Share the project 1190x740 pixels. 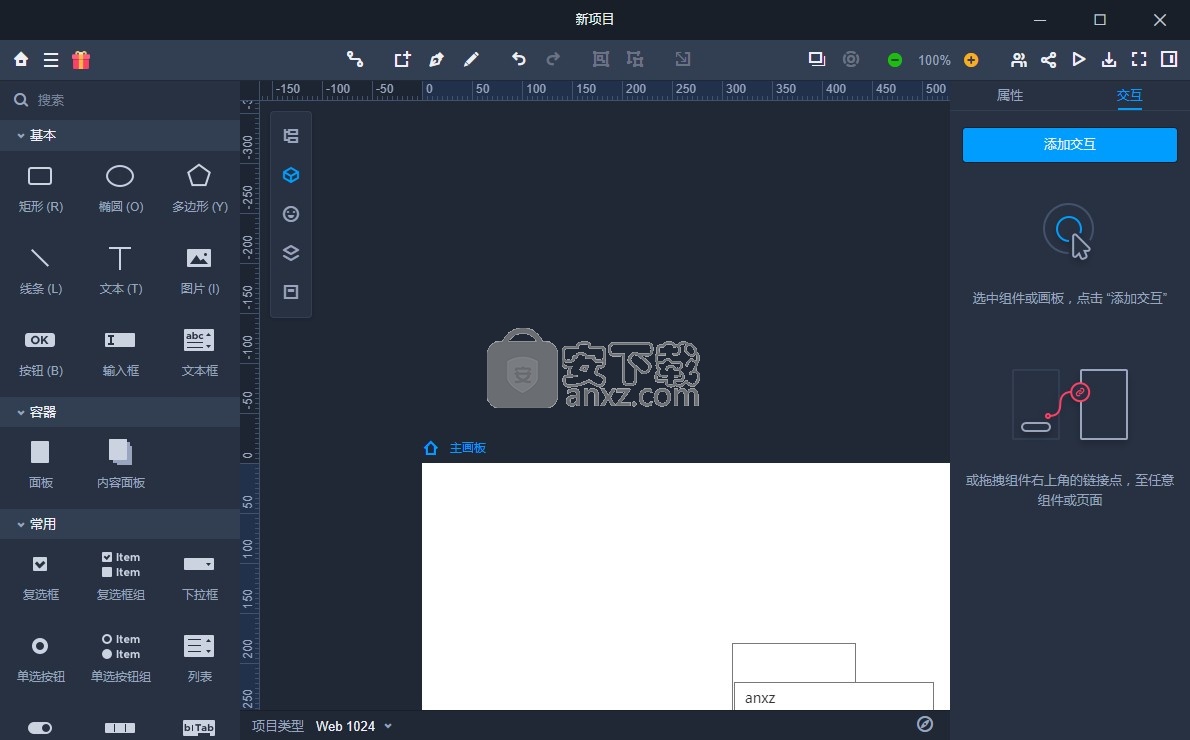[1048, 59]
